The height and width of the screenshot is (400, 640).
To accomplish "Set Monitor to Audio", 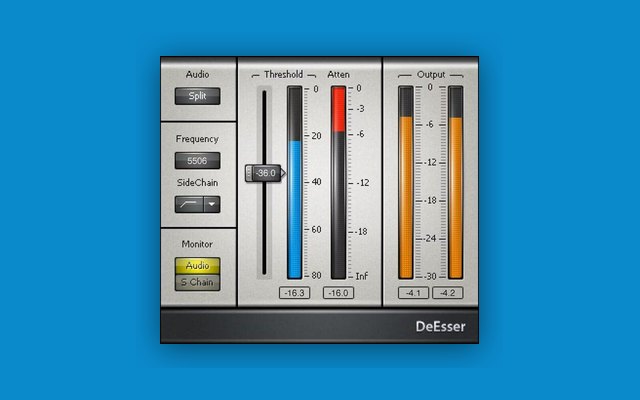I will (x=198, y=266).
